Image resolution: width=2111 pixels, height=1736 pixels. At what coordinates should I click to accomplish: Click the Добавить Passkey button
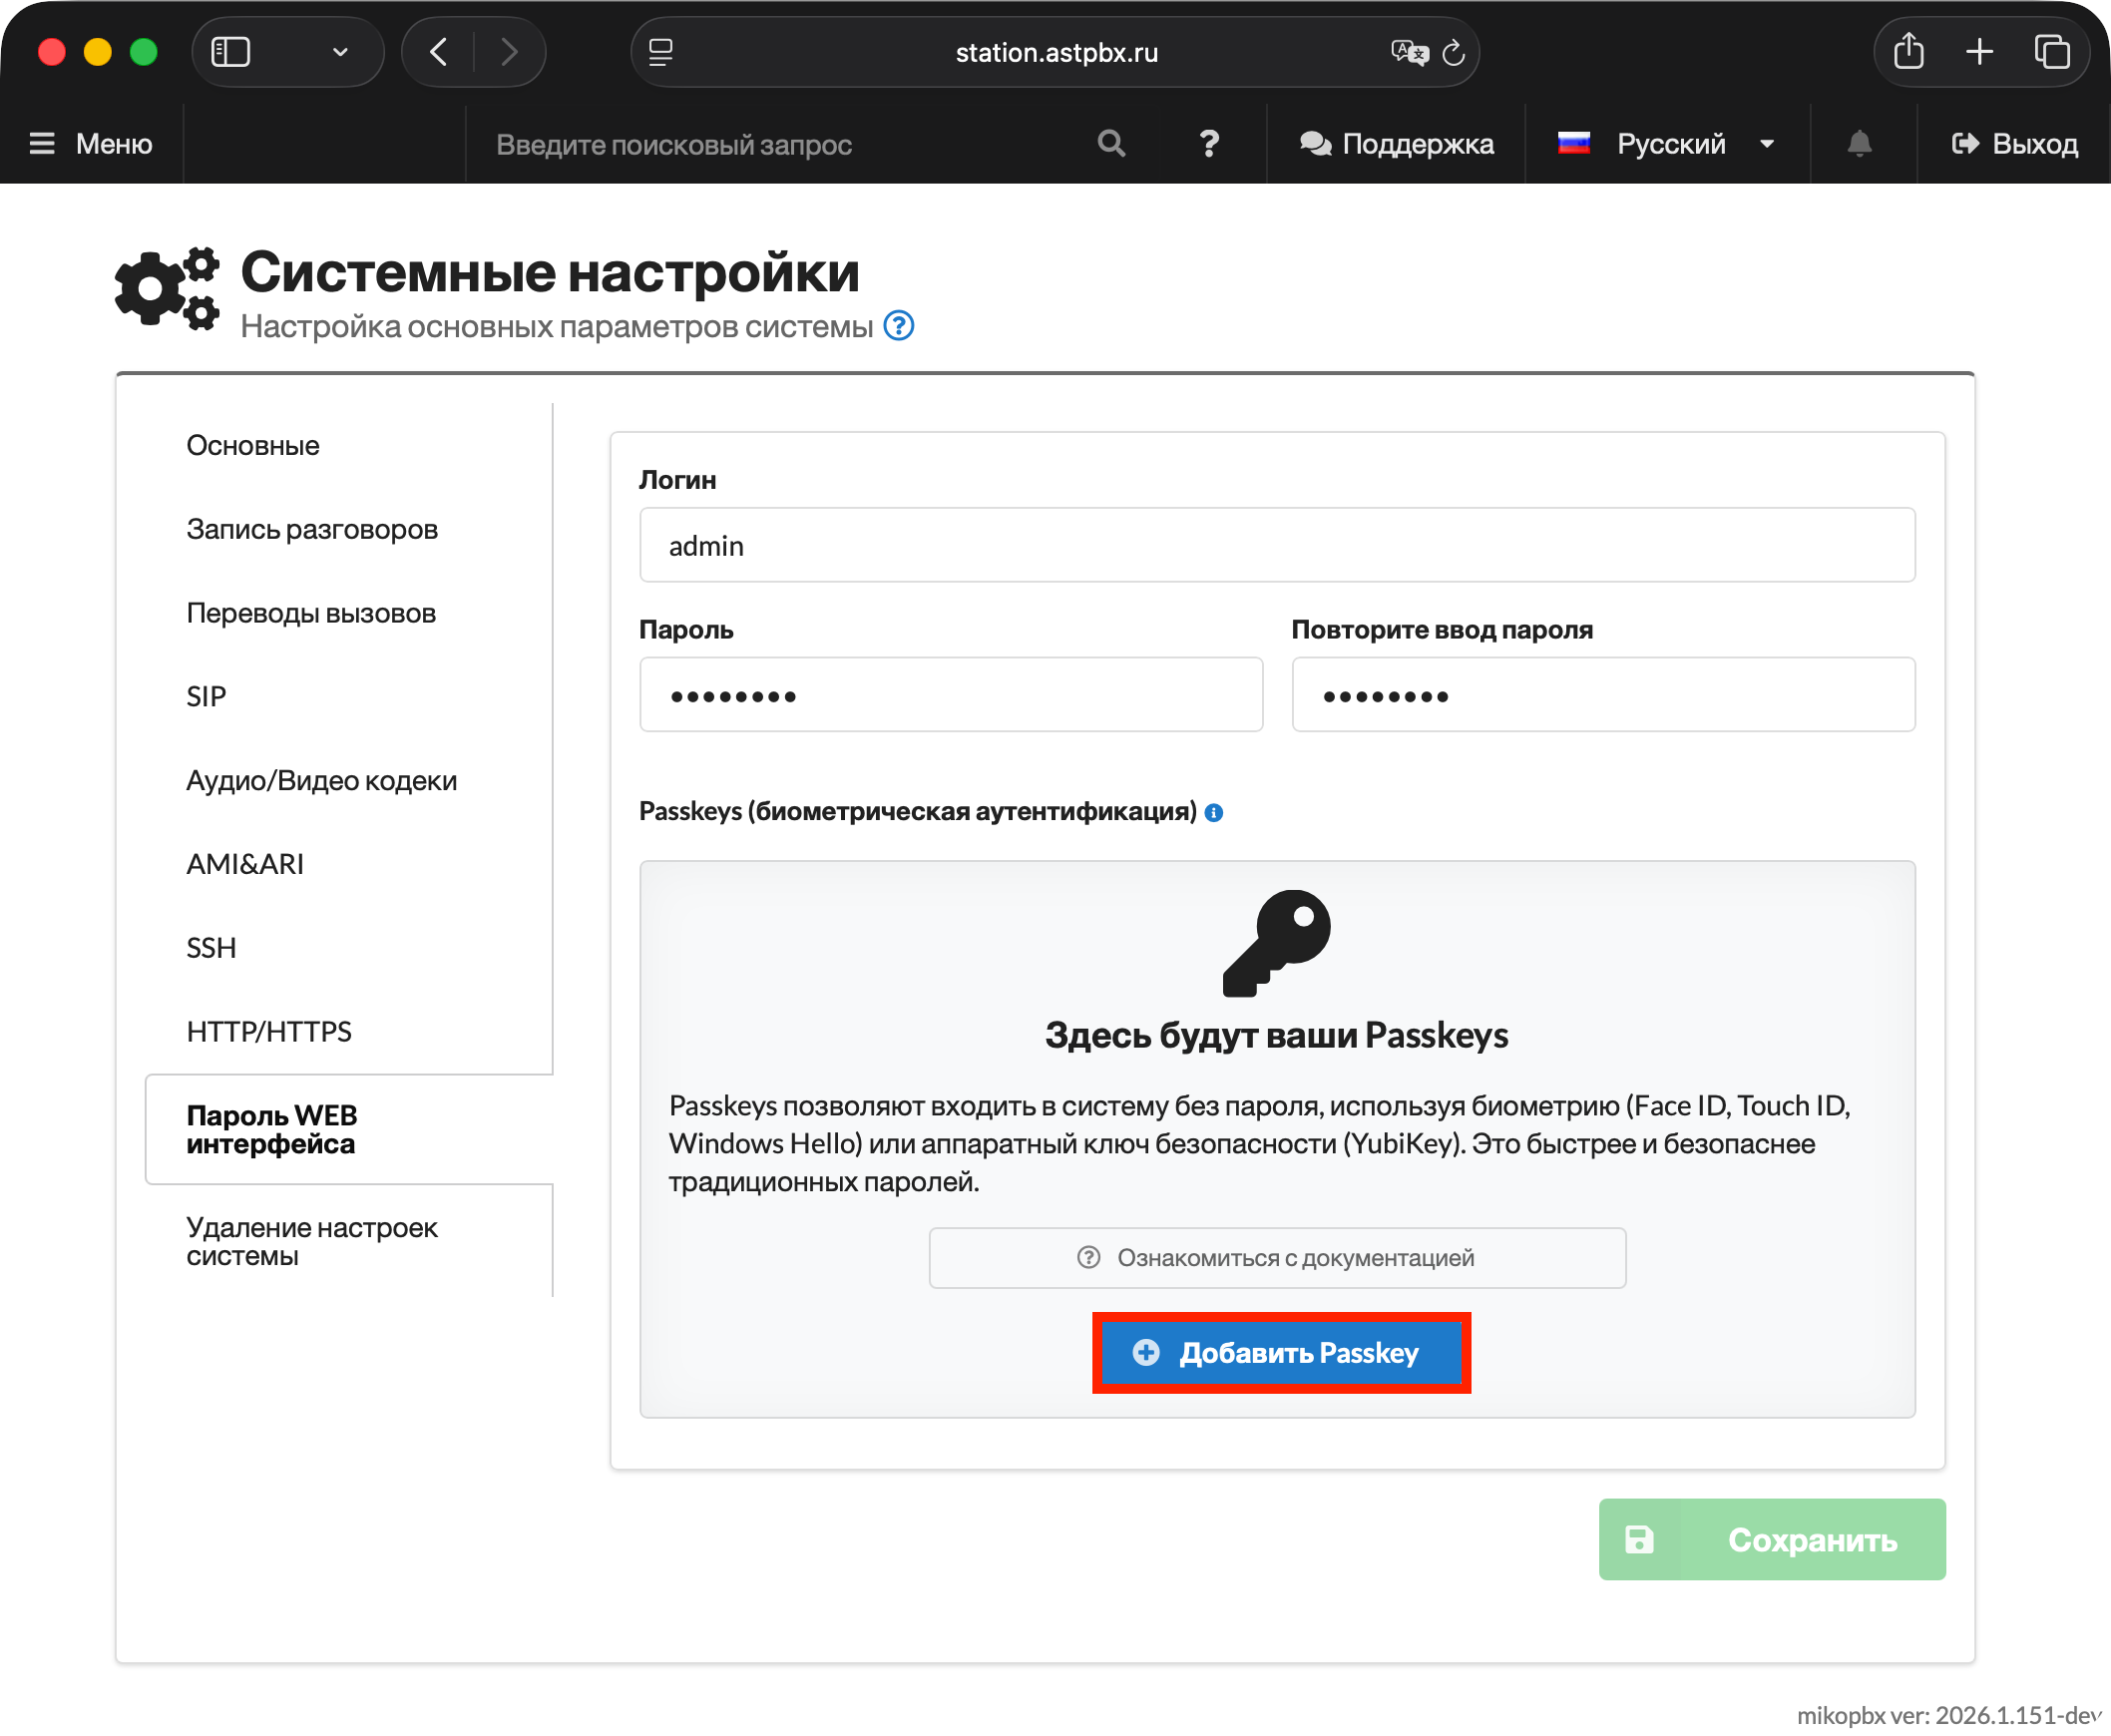pos(1281,1353)
